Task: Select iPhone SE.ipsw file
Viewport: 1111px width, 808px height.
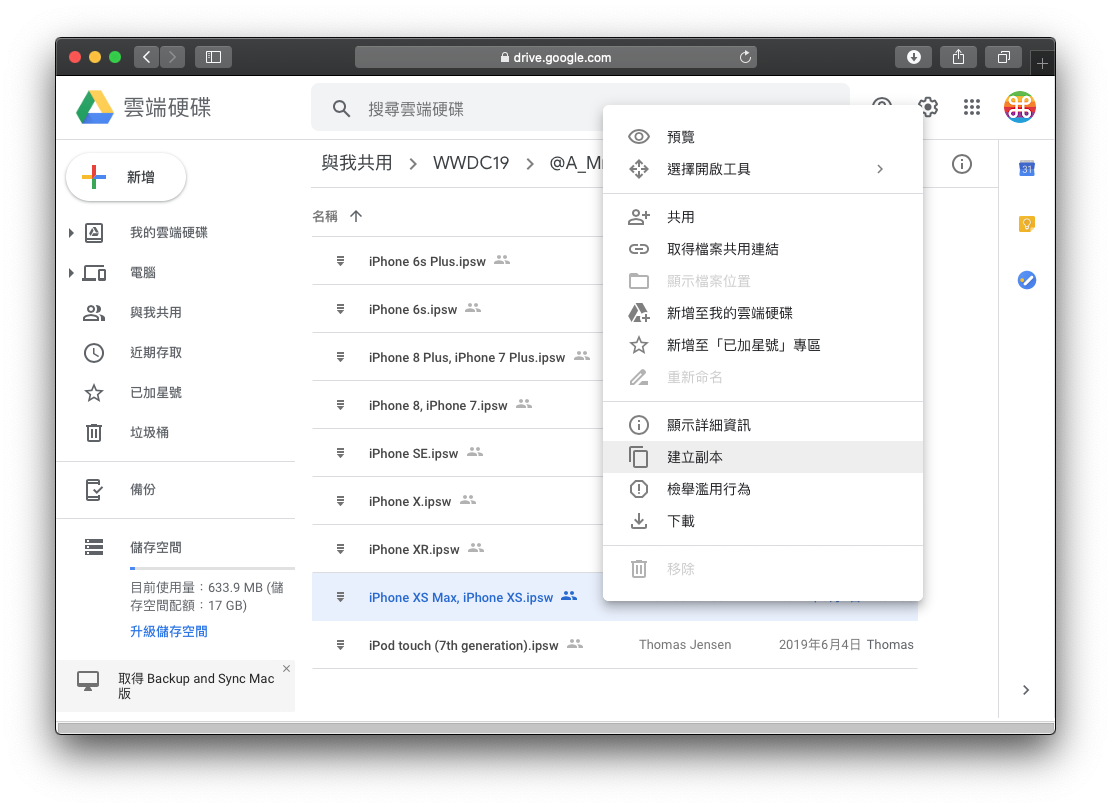Action: pyautogui.click(x=457, y=454)
